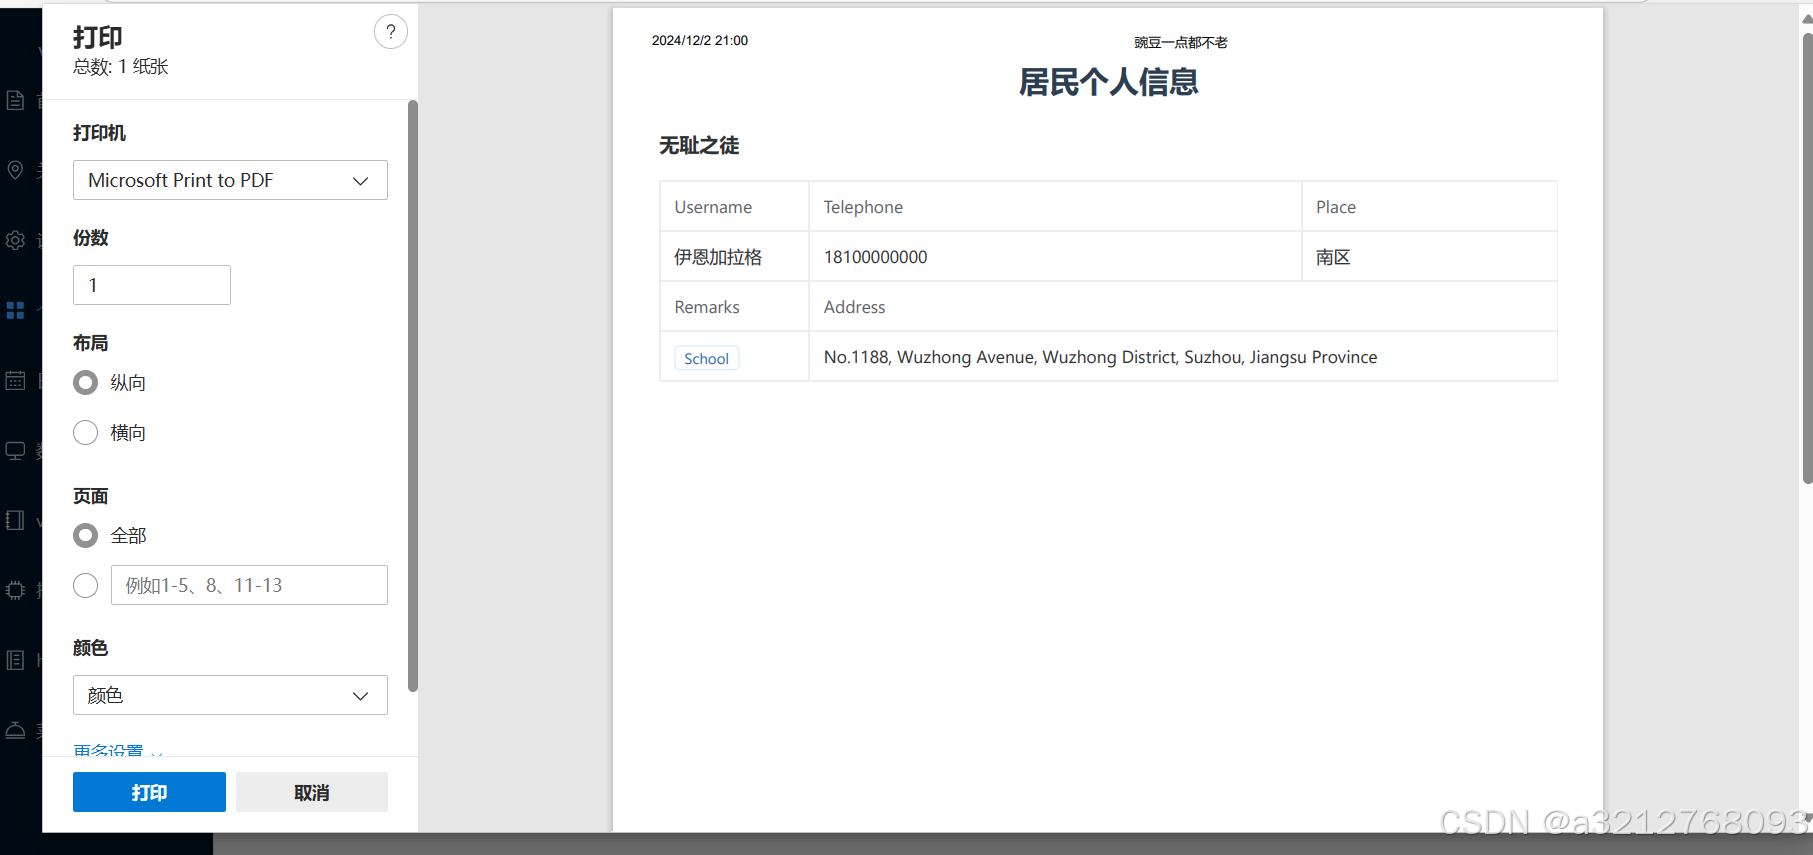Select the custom page range radio button
Screen dimensions: 1813x855
[x=86, y=586]
